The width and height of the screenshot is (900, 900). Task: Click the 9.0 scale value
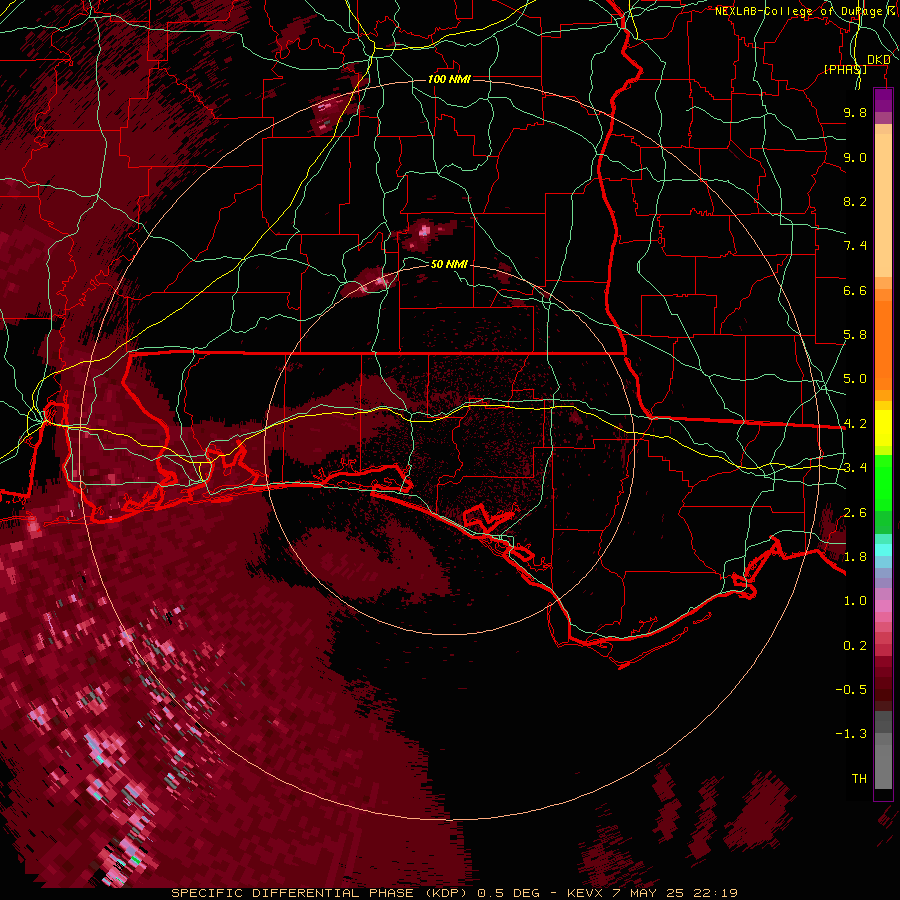855,157
